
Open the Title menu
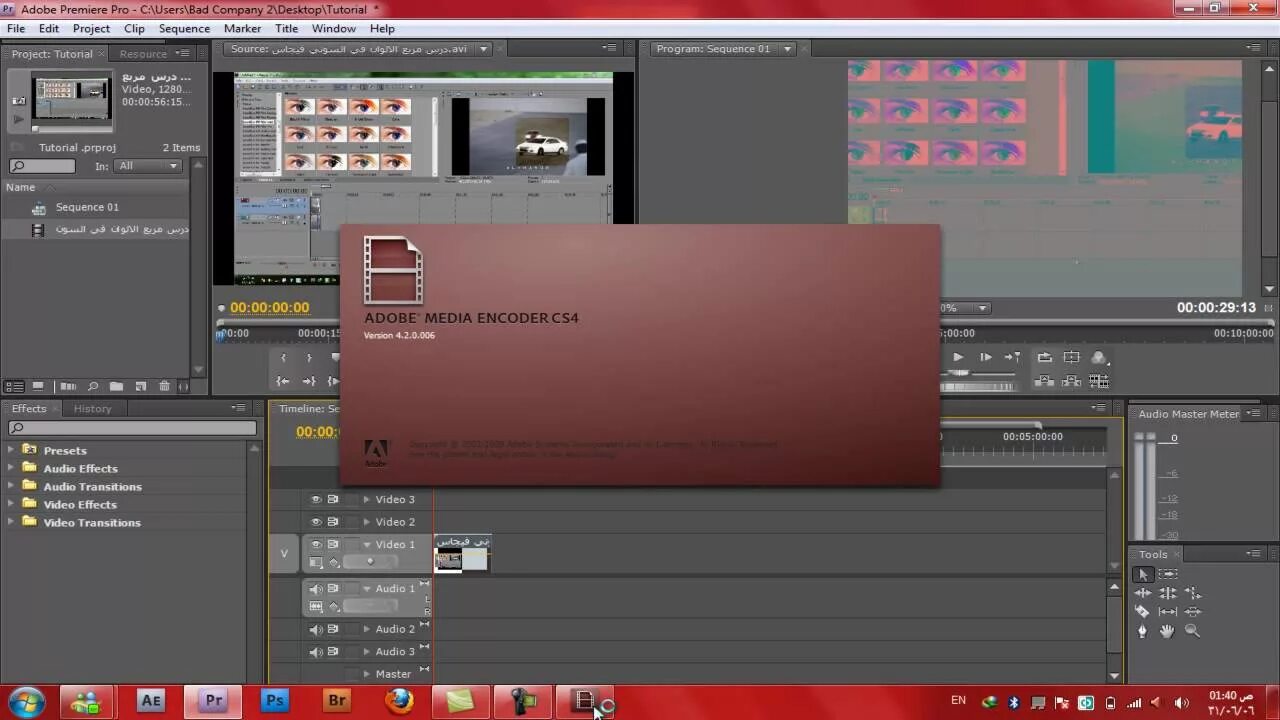click(286, 28)
